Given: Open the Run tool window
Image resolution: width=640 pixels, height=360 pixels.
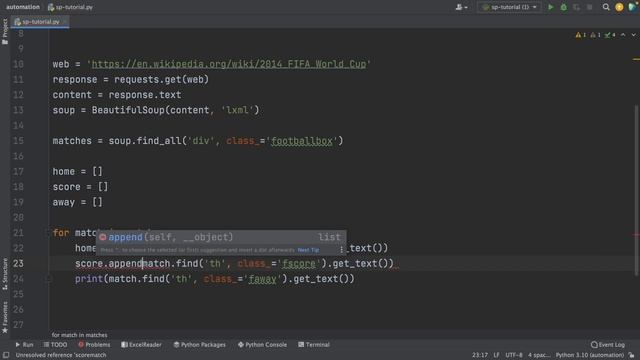Looking at the screenshot, I should pyautogui.click(x=24, y=345).
